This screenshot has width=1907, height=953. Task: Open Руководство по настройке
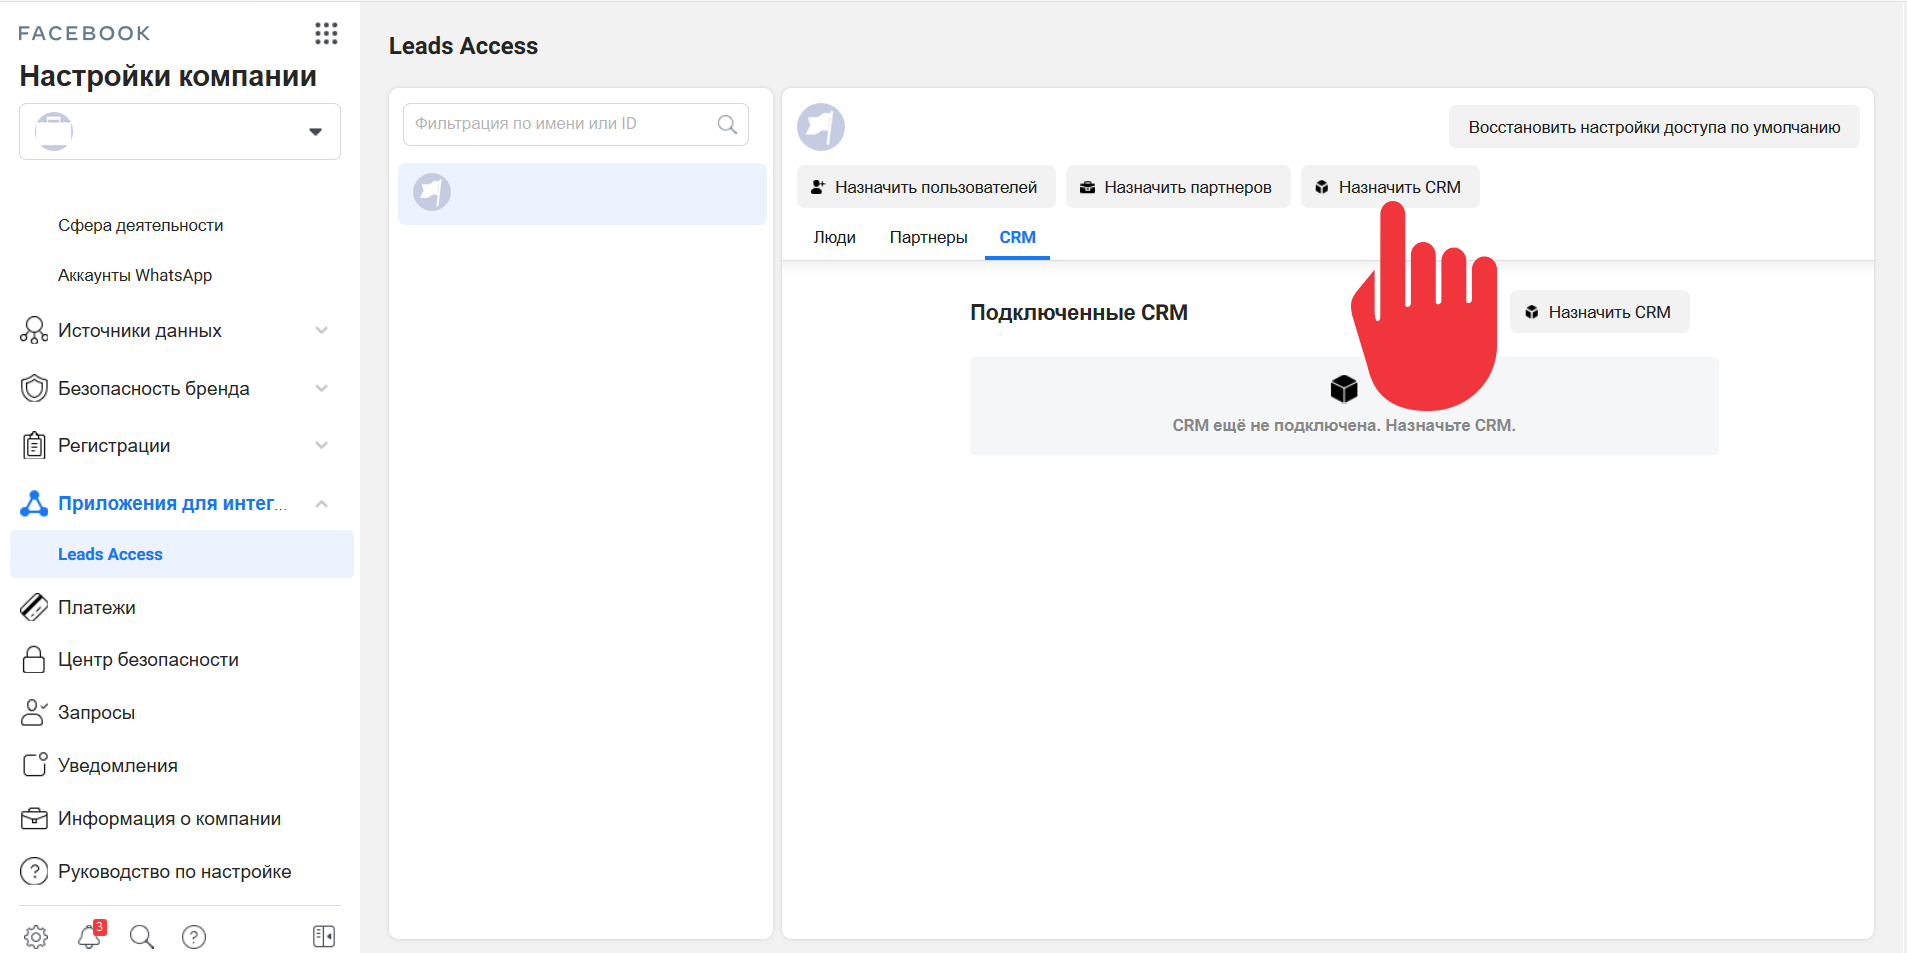174,871
